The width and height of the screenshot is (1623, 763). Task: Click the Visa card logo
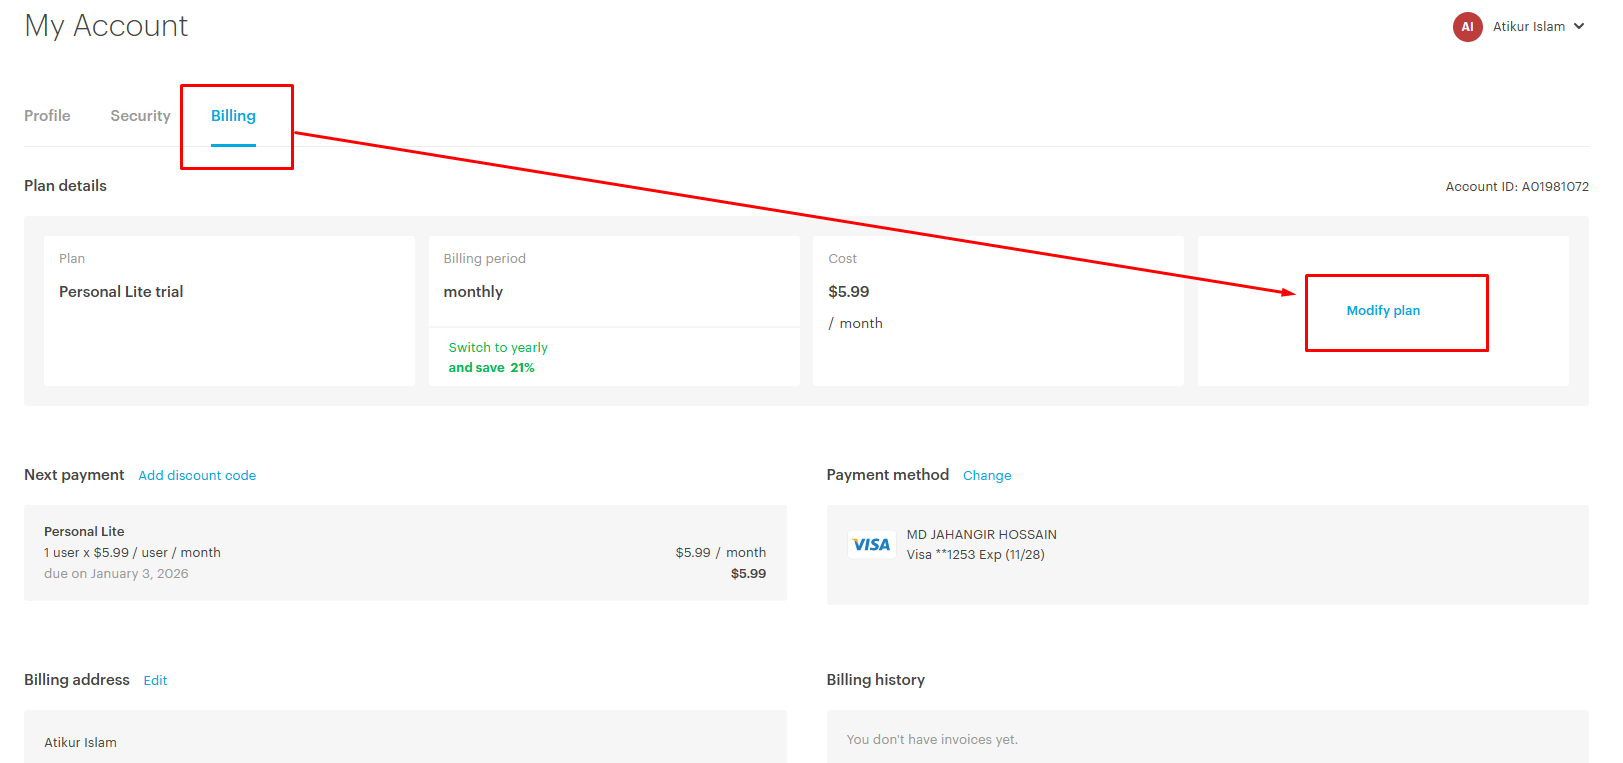point(871,545)
